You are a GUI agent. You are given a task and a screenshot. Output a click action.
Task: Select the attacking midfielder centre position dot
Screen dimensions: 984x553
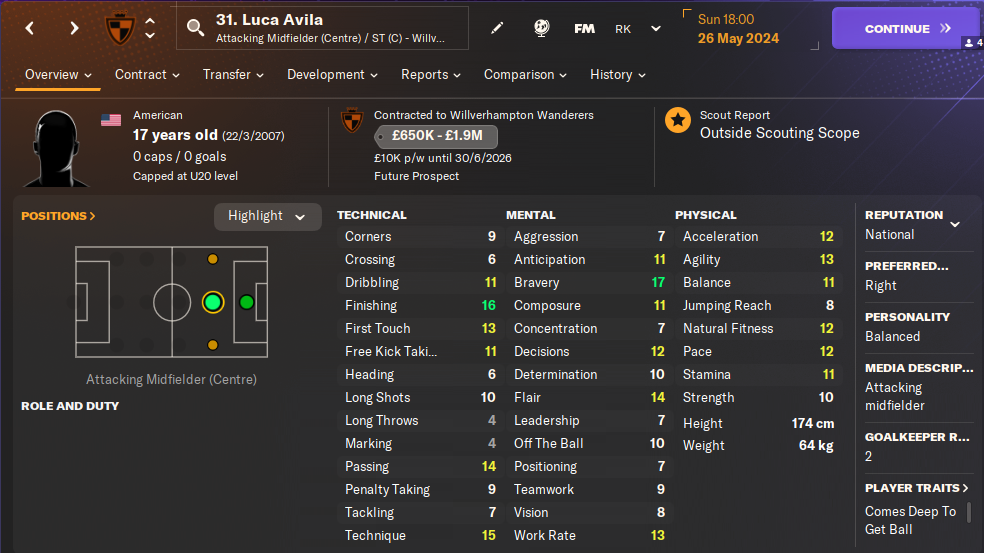tap(212, 302)
